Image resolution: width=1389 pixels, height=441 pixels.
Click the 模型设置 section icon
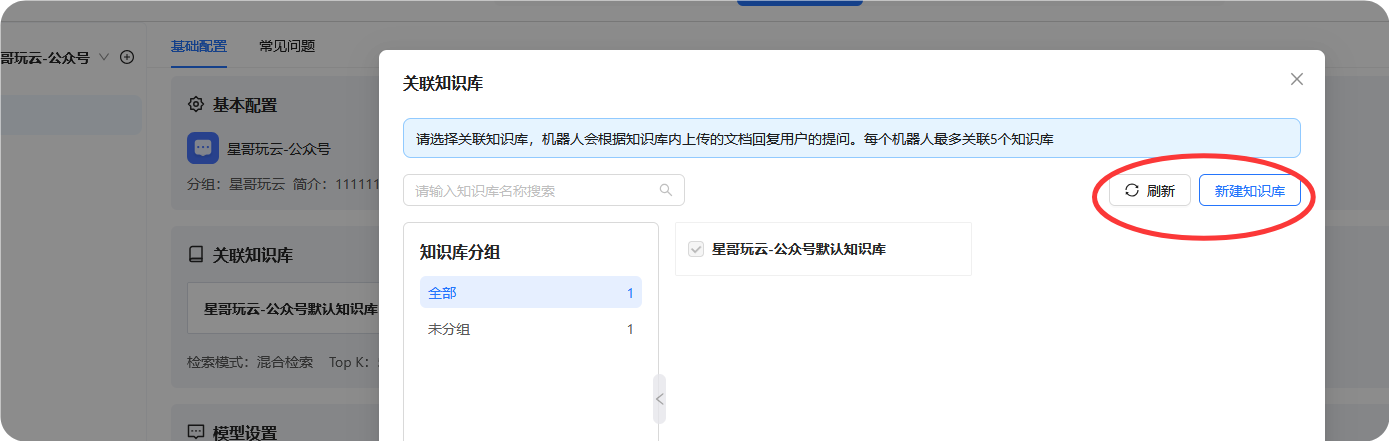point(196,432)
